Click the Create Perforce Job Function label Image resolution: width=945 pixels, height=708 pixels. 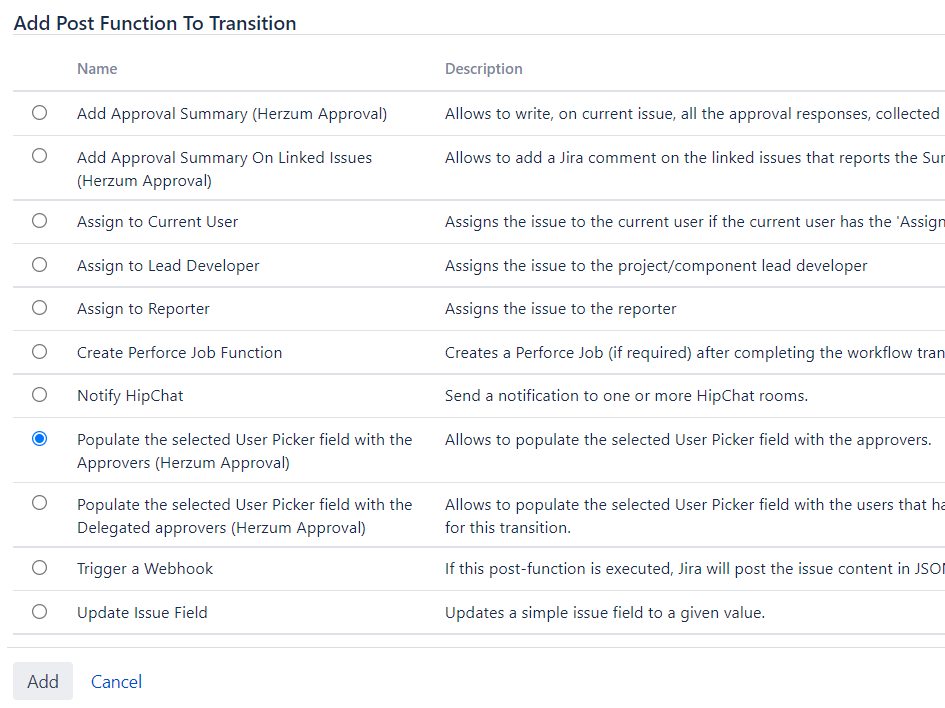[179, 352]
